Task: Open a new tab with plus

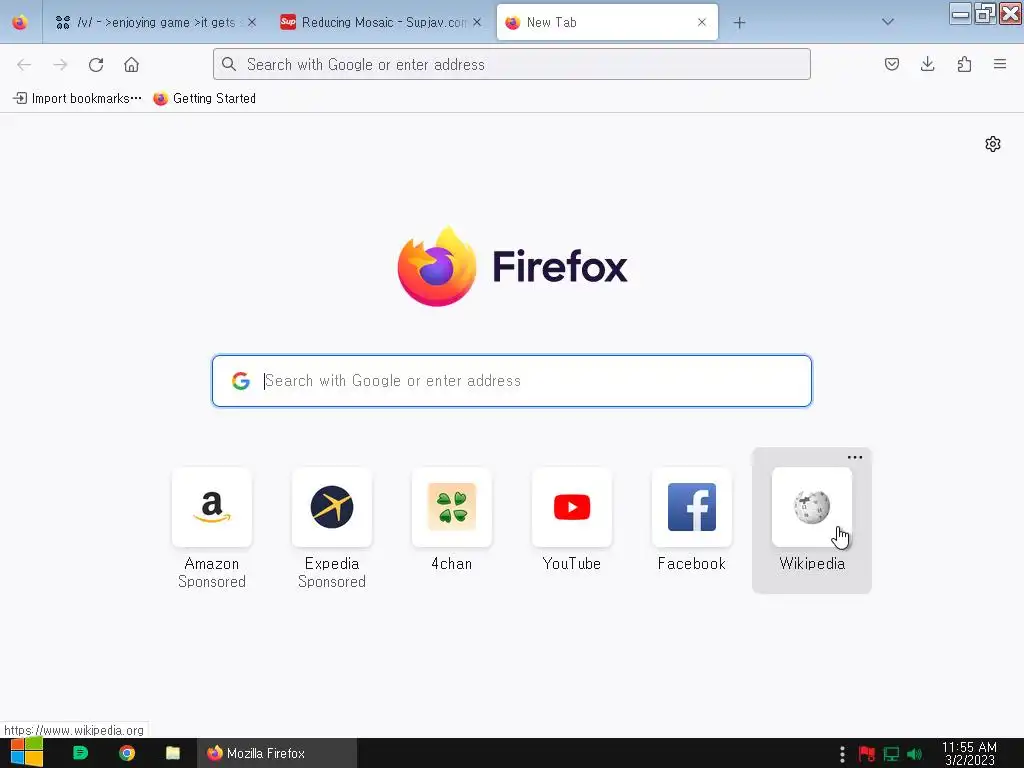Action: click(739, 23)
